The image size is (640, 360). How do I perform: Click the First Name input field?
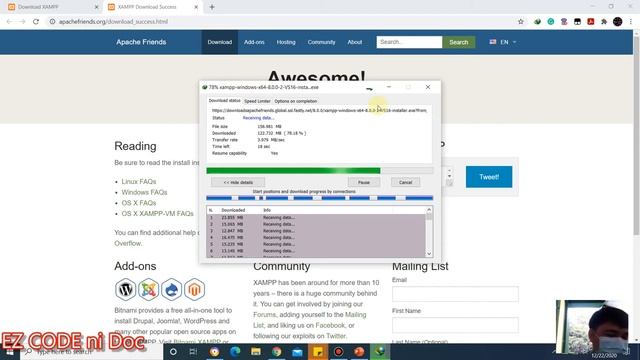(455, 325)
